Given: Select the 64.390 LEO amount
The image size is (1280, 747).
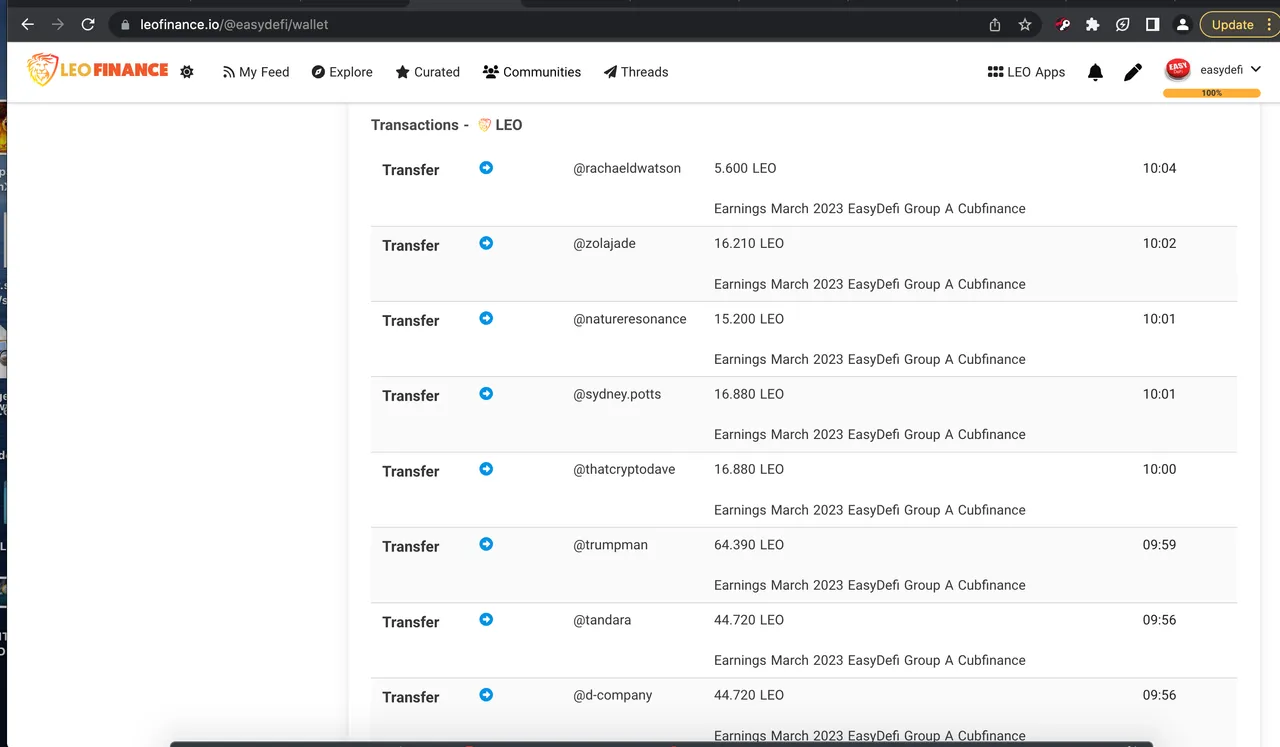Looking at the screenshot, I should tap(749, 545).
